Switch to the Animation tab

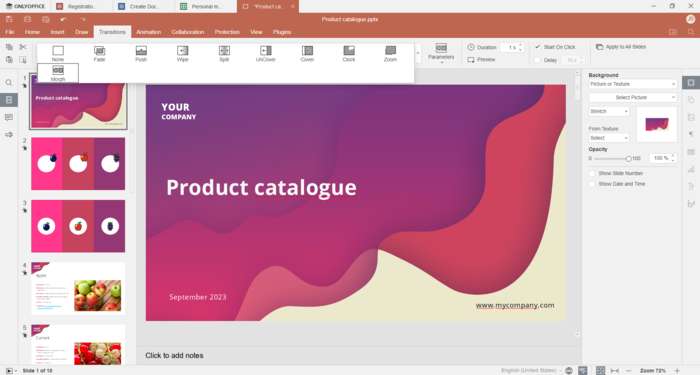point(149,32)
